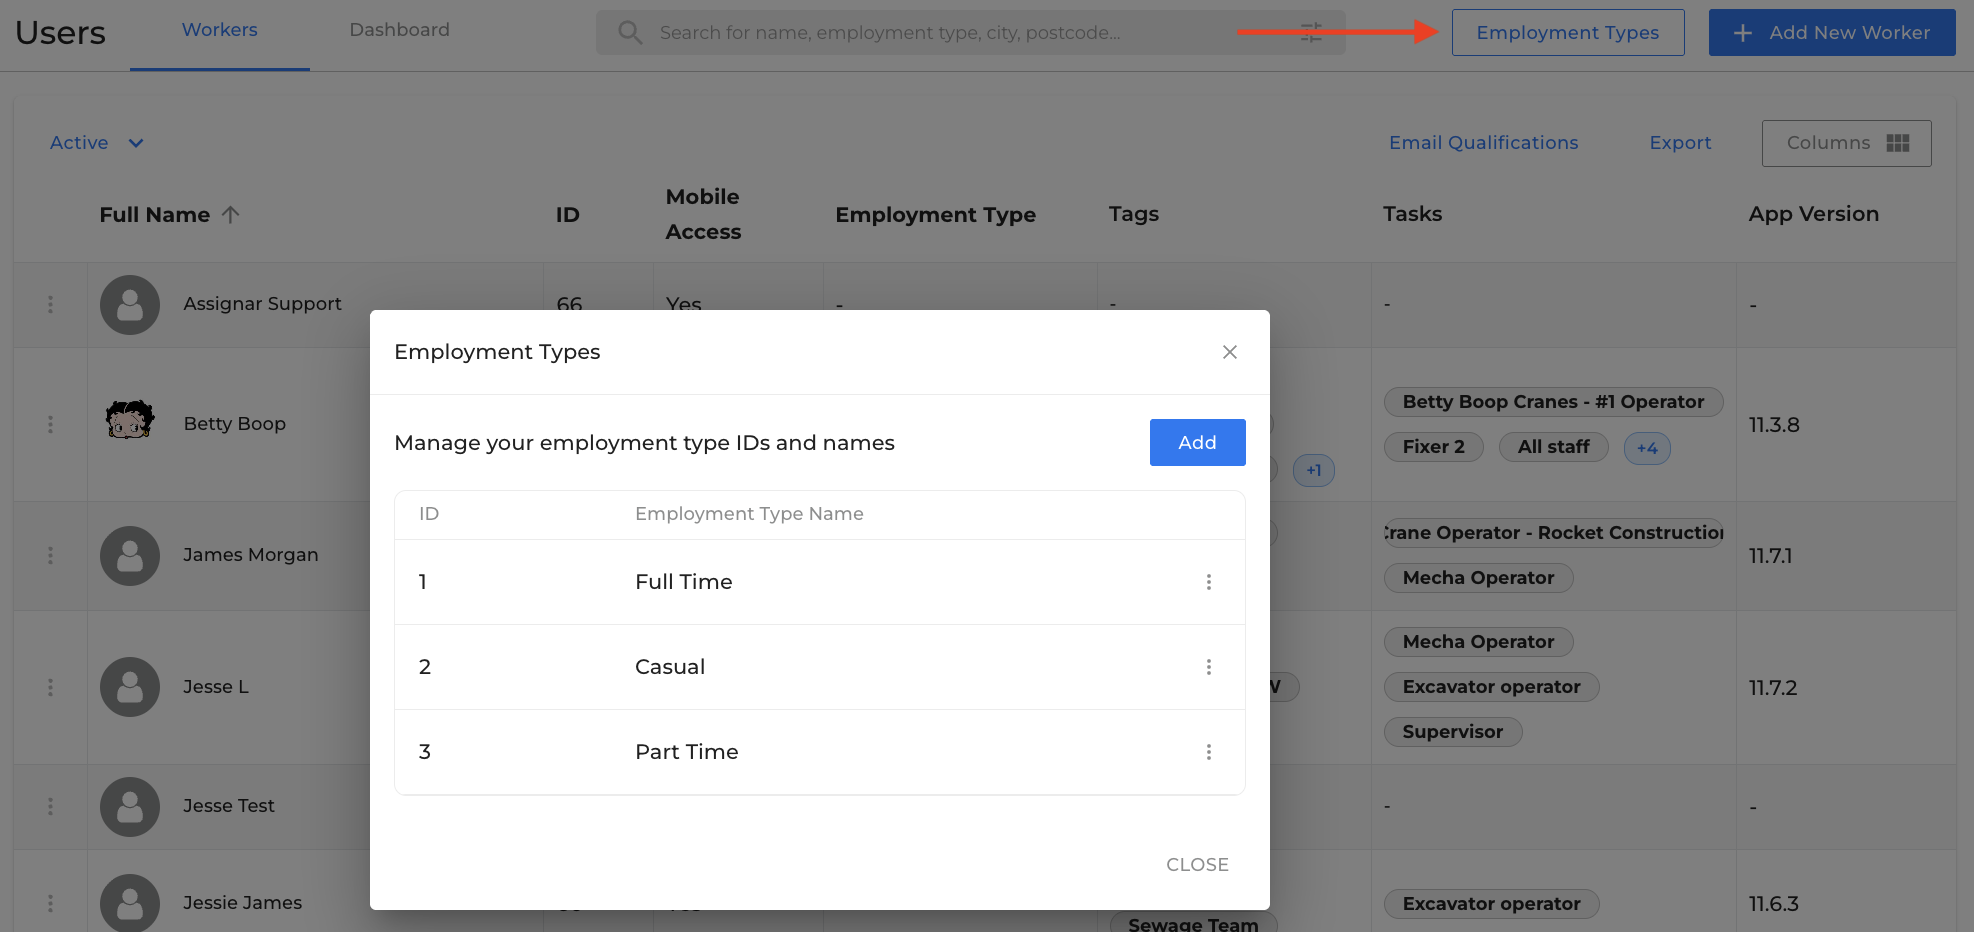The image size is (1974, 932).
Task: Click the Tags column header
Action: 1134,214
